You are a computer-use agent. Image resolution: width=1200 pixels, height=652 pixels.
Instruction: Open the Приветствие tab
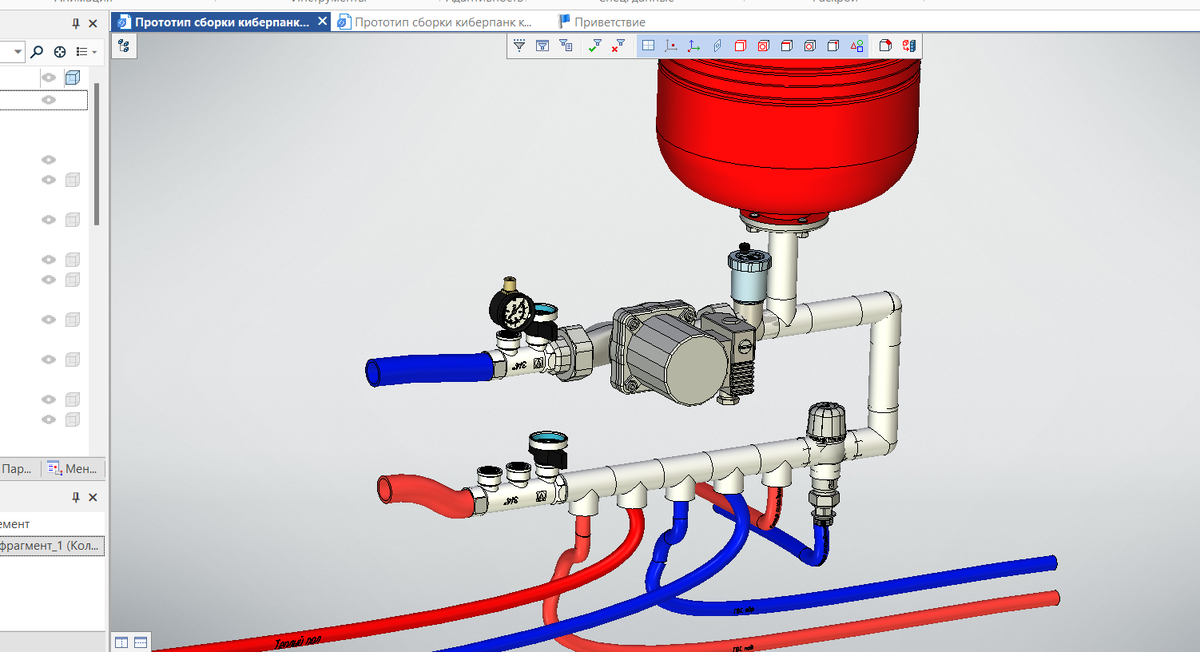pyautogui.click(x=601, y=22)
